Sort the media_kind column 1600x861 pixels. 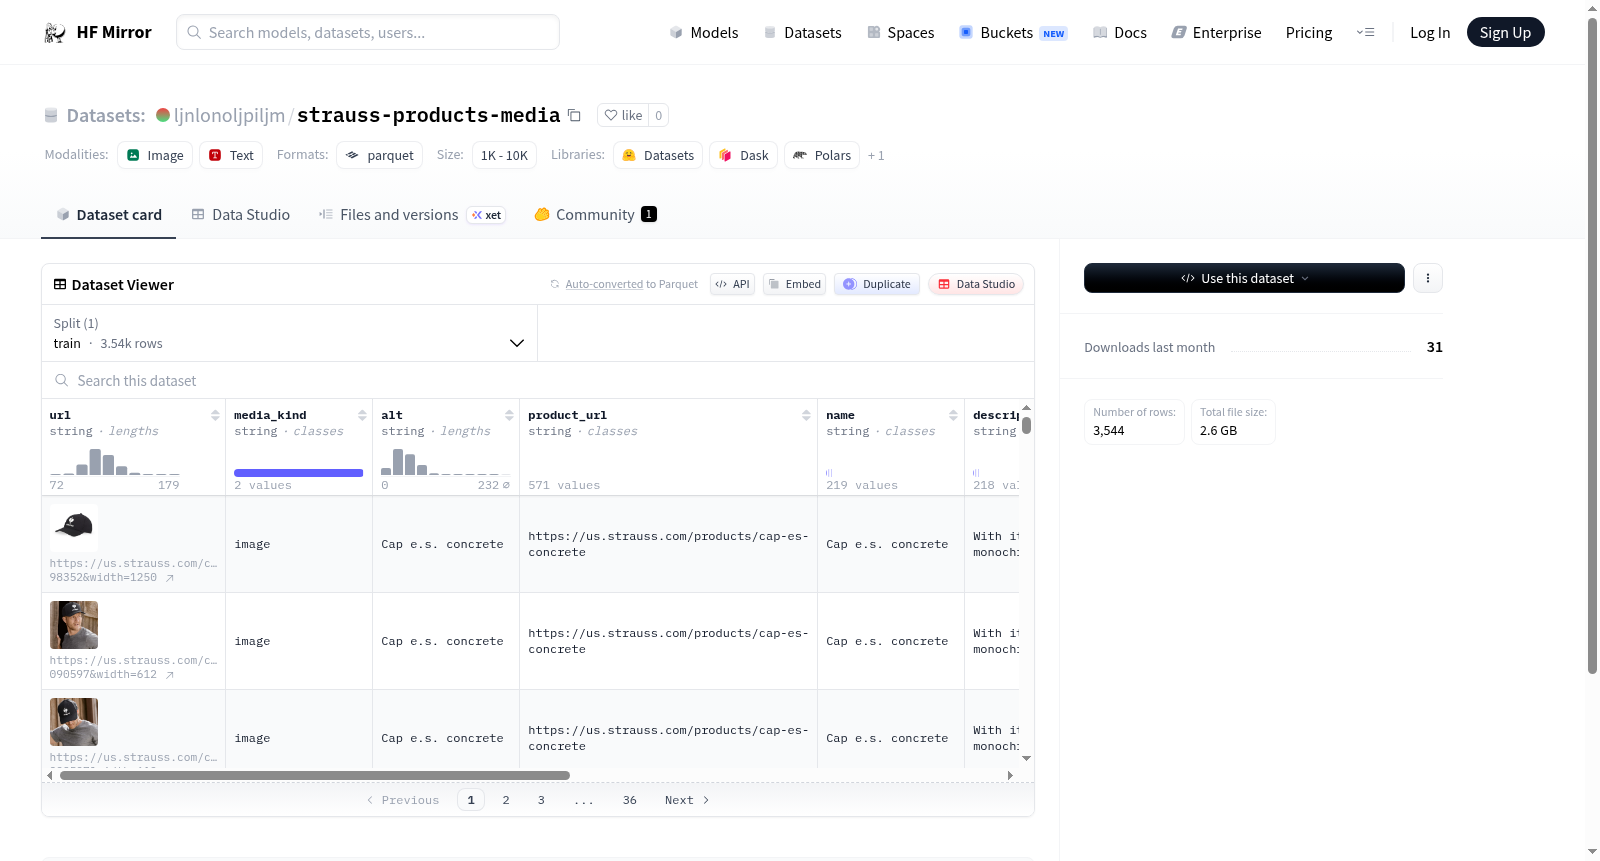tap(362, 415)
